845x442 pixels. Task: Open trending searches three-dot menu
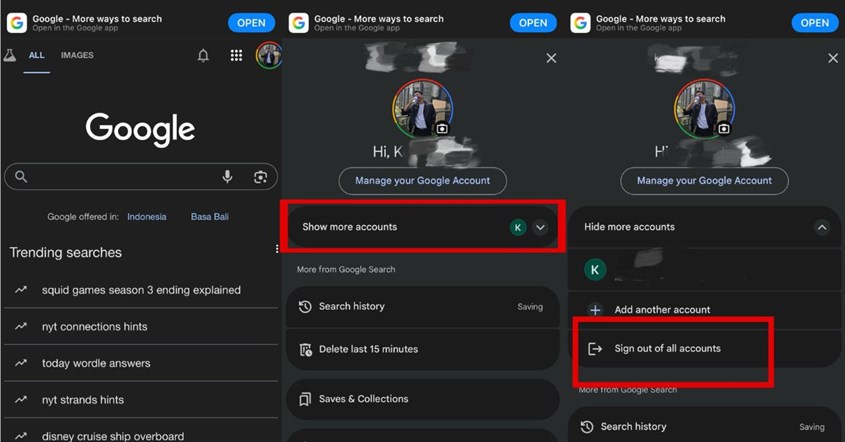point(276,248)
